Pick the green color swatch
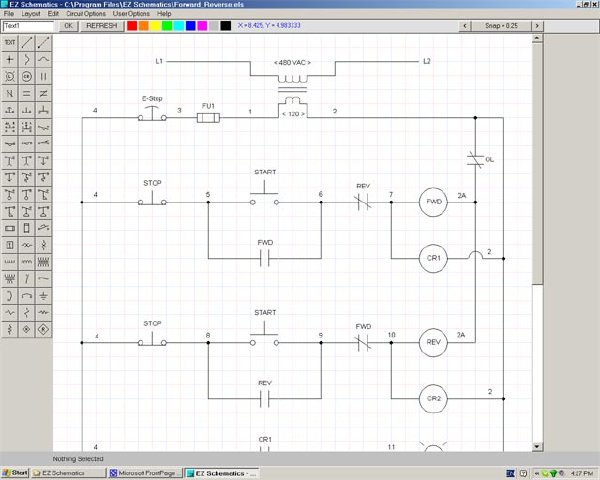The width and height of the screenshot is (600, 480). tap(167, 26)
